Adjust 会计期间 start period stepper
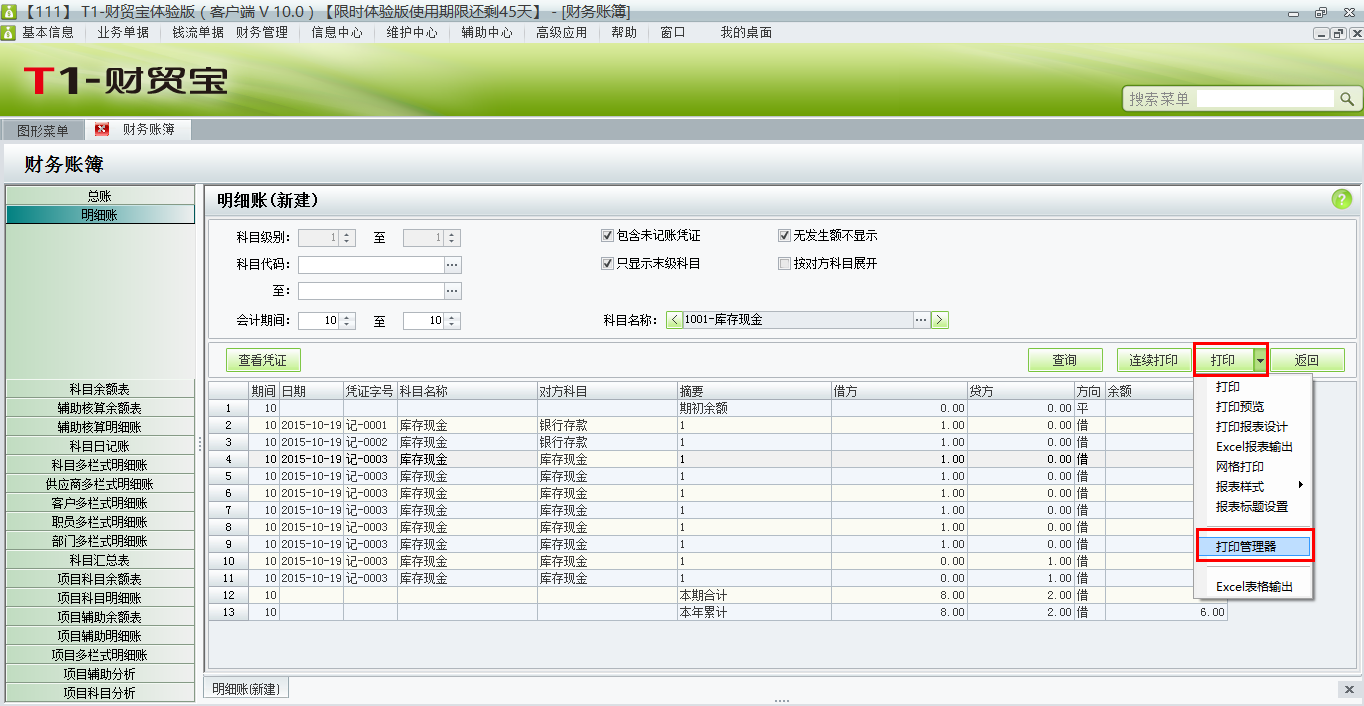Image resolution: width=1364 pixels, height=706 pixels. point(348,321)
